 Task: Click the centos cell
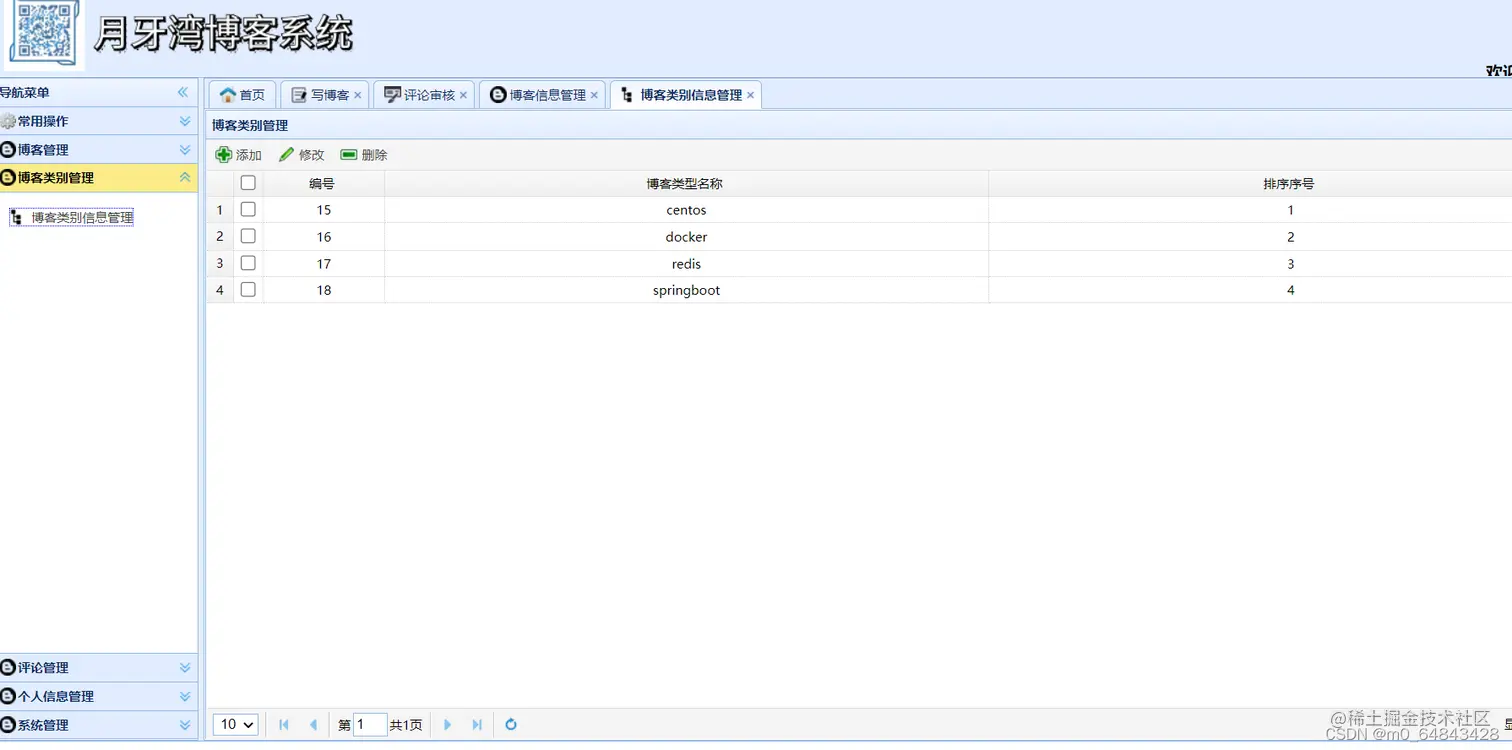pyautogui.click(x=686, y=210)
